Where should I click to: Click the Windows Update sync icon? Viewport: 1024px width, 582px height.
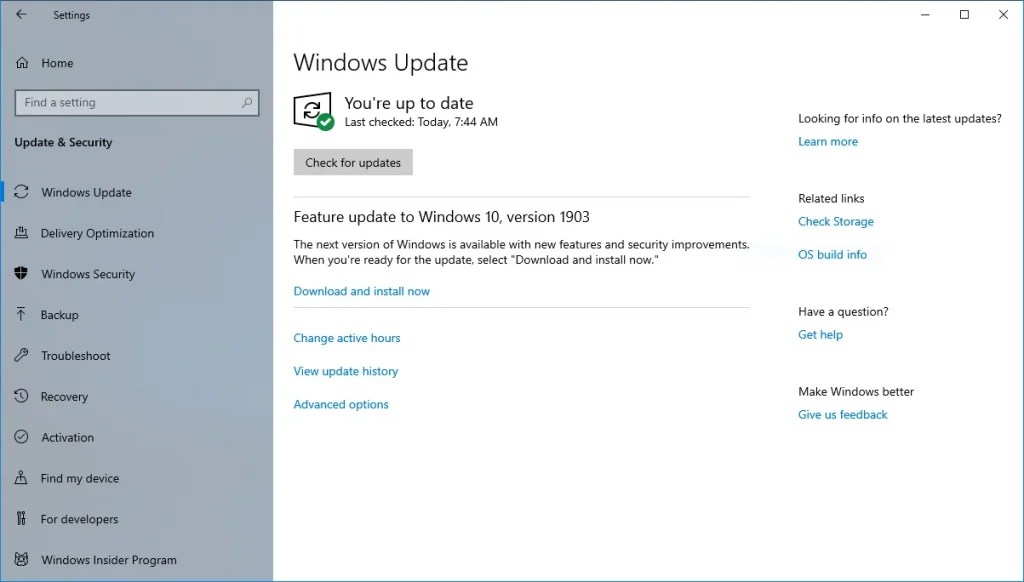click(21, 192)
